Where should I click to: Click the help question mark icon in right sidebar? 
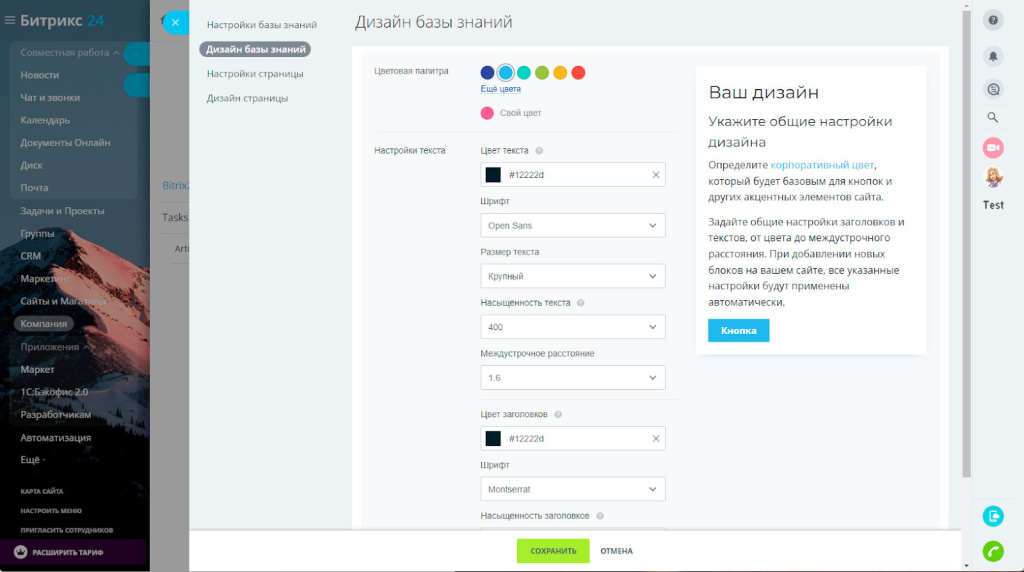point(993,21)
